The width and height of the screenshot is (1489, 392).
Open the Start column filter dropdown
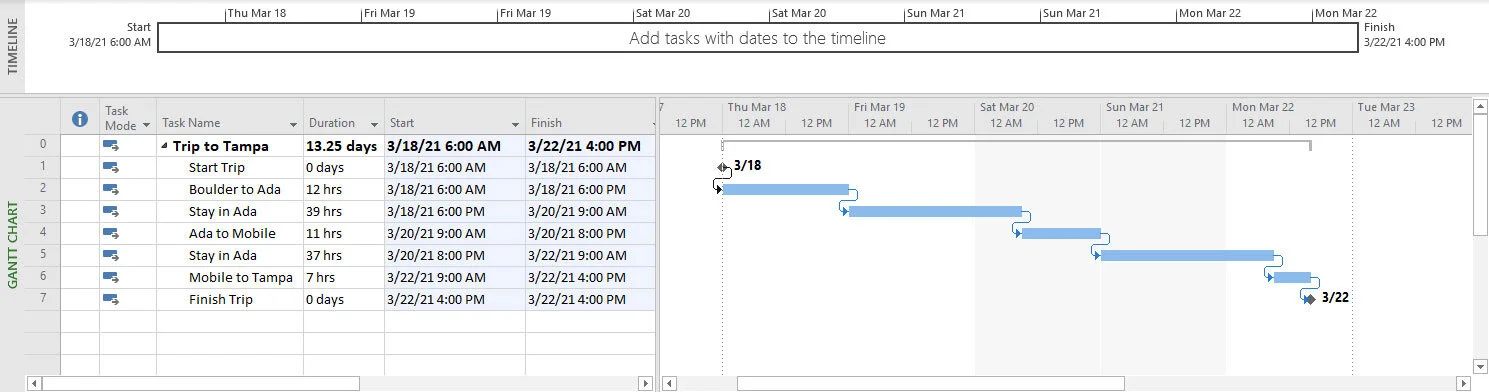click(516, 125)
